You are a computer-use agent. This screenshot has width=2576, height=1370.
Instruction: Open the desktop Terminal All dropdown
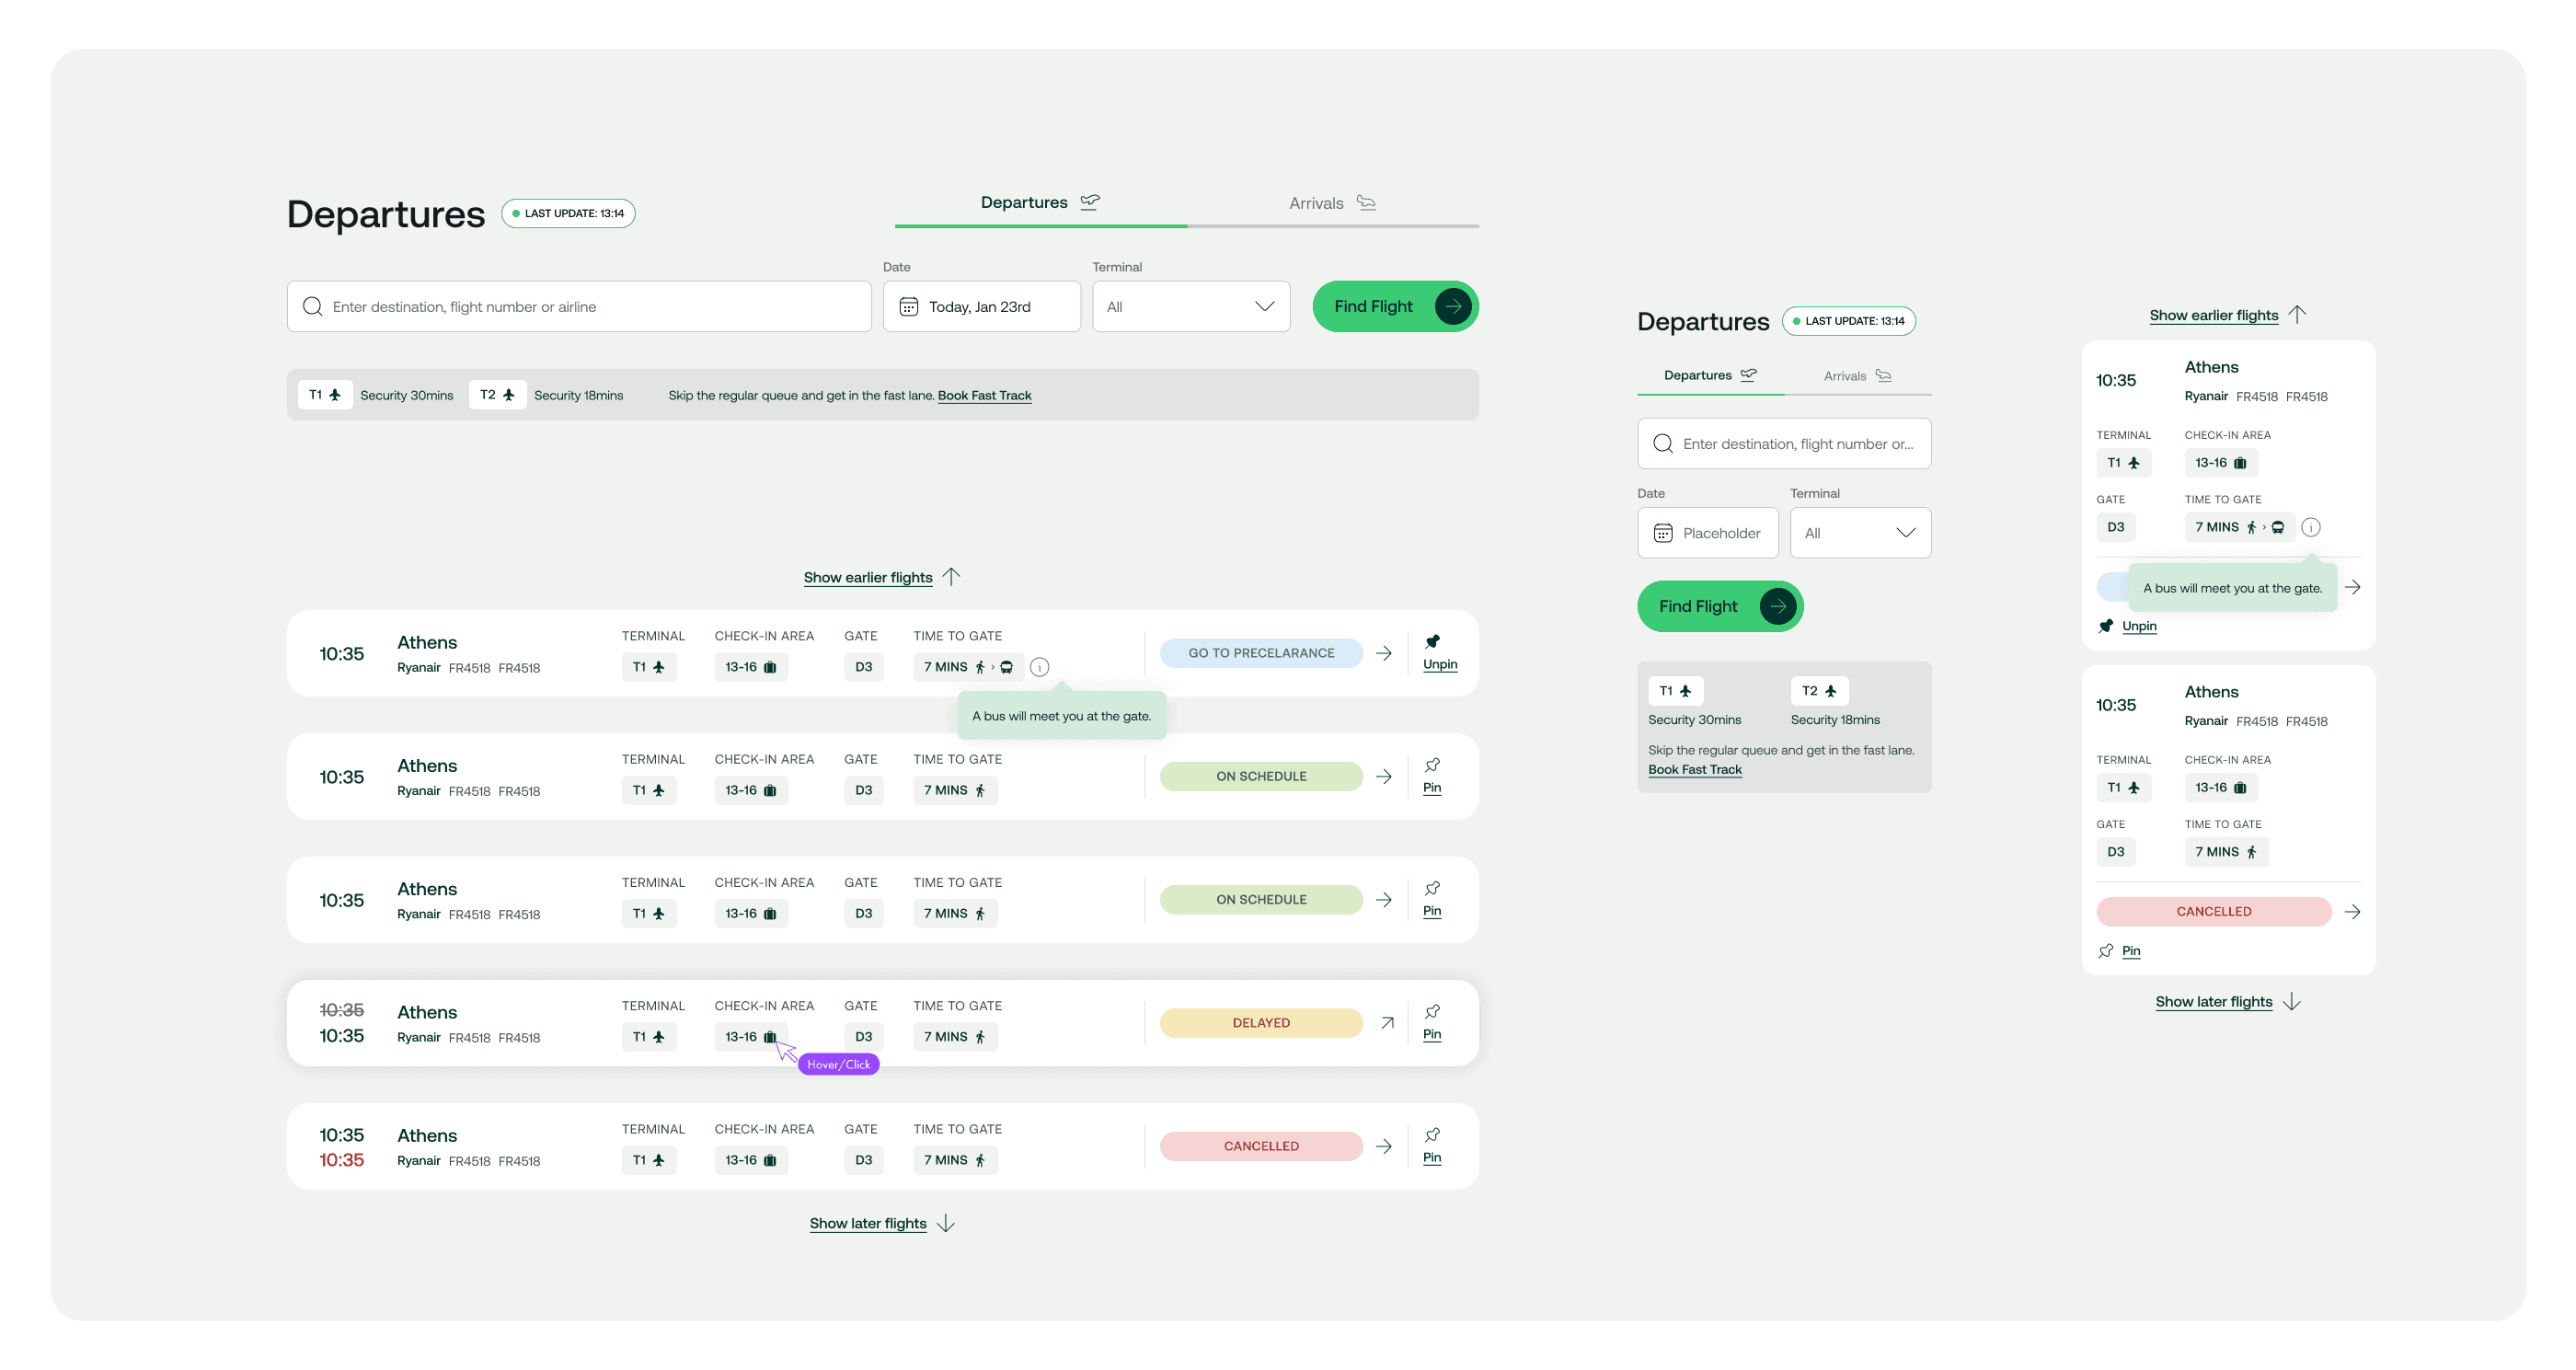[x=1190, y=307]
